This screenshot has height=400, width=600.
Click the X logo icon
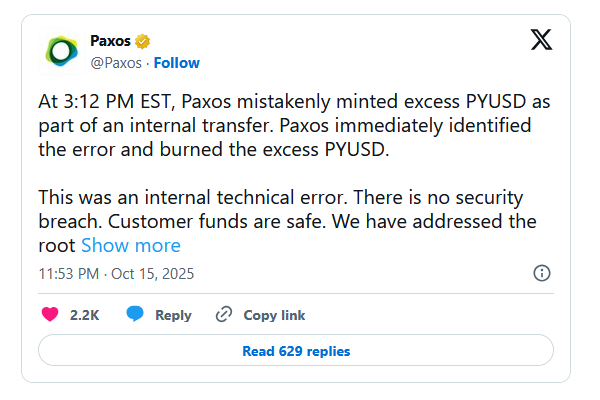click(540, 40)
